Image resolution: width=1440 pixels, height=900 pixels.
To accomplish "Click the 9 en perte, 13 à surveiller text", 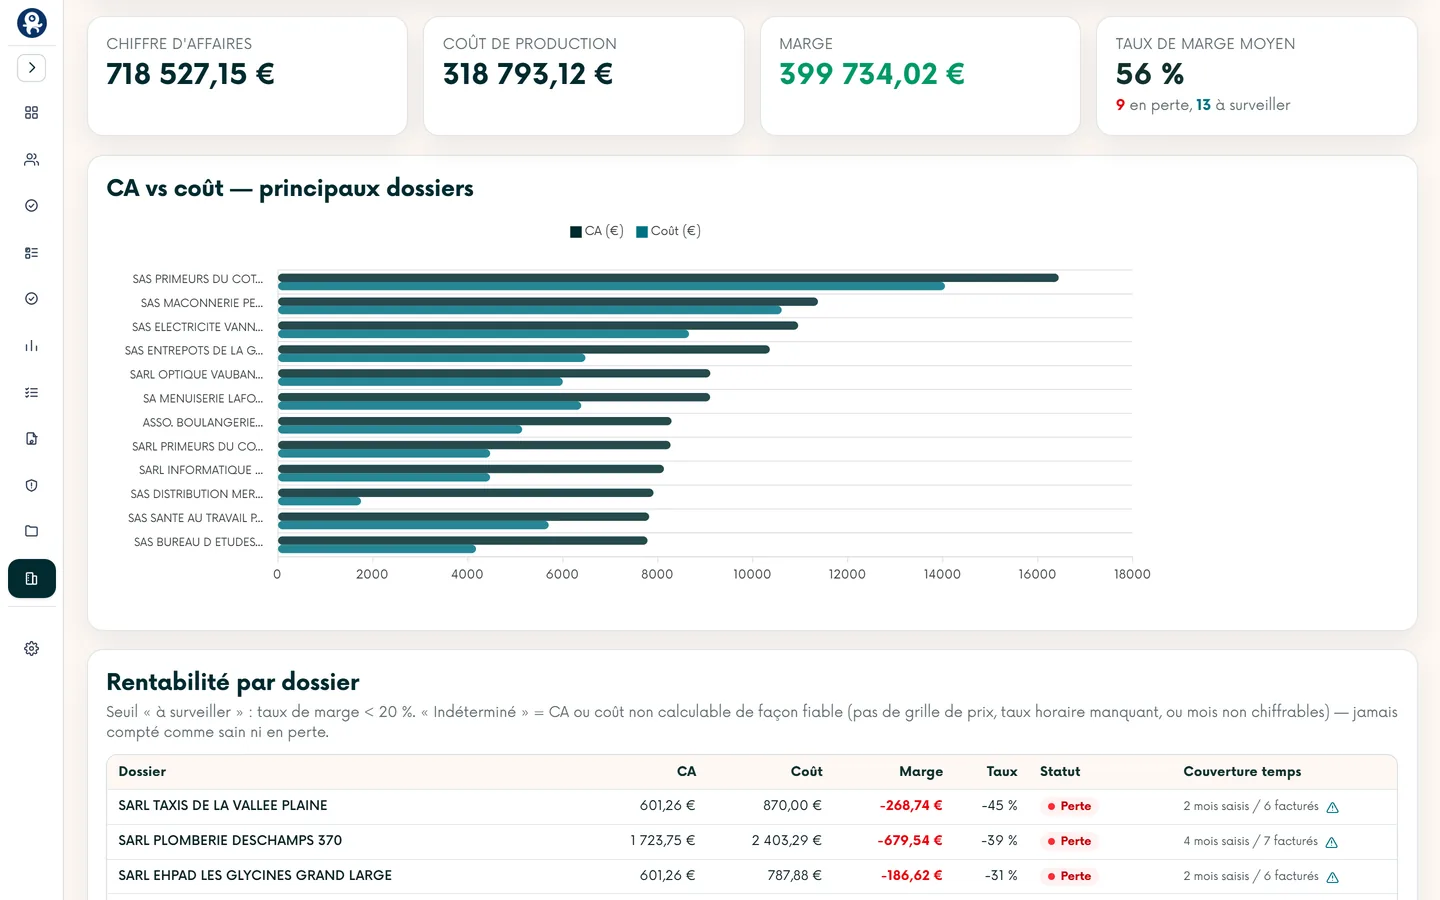I will click(x=1203, y=105).
